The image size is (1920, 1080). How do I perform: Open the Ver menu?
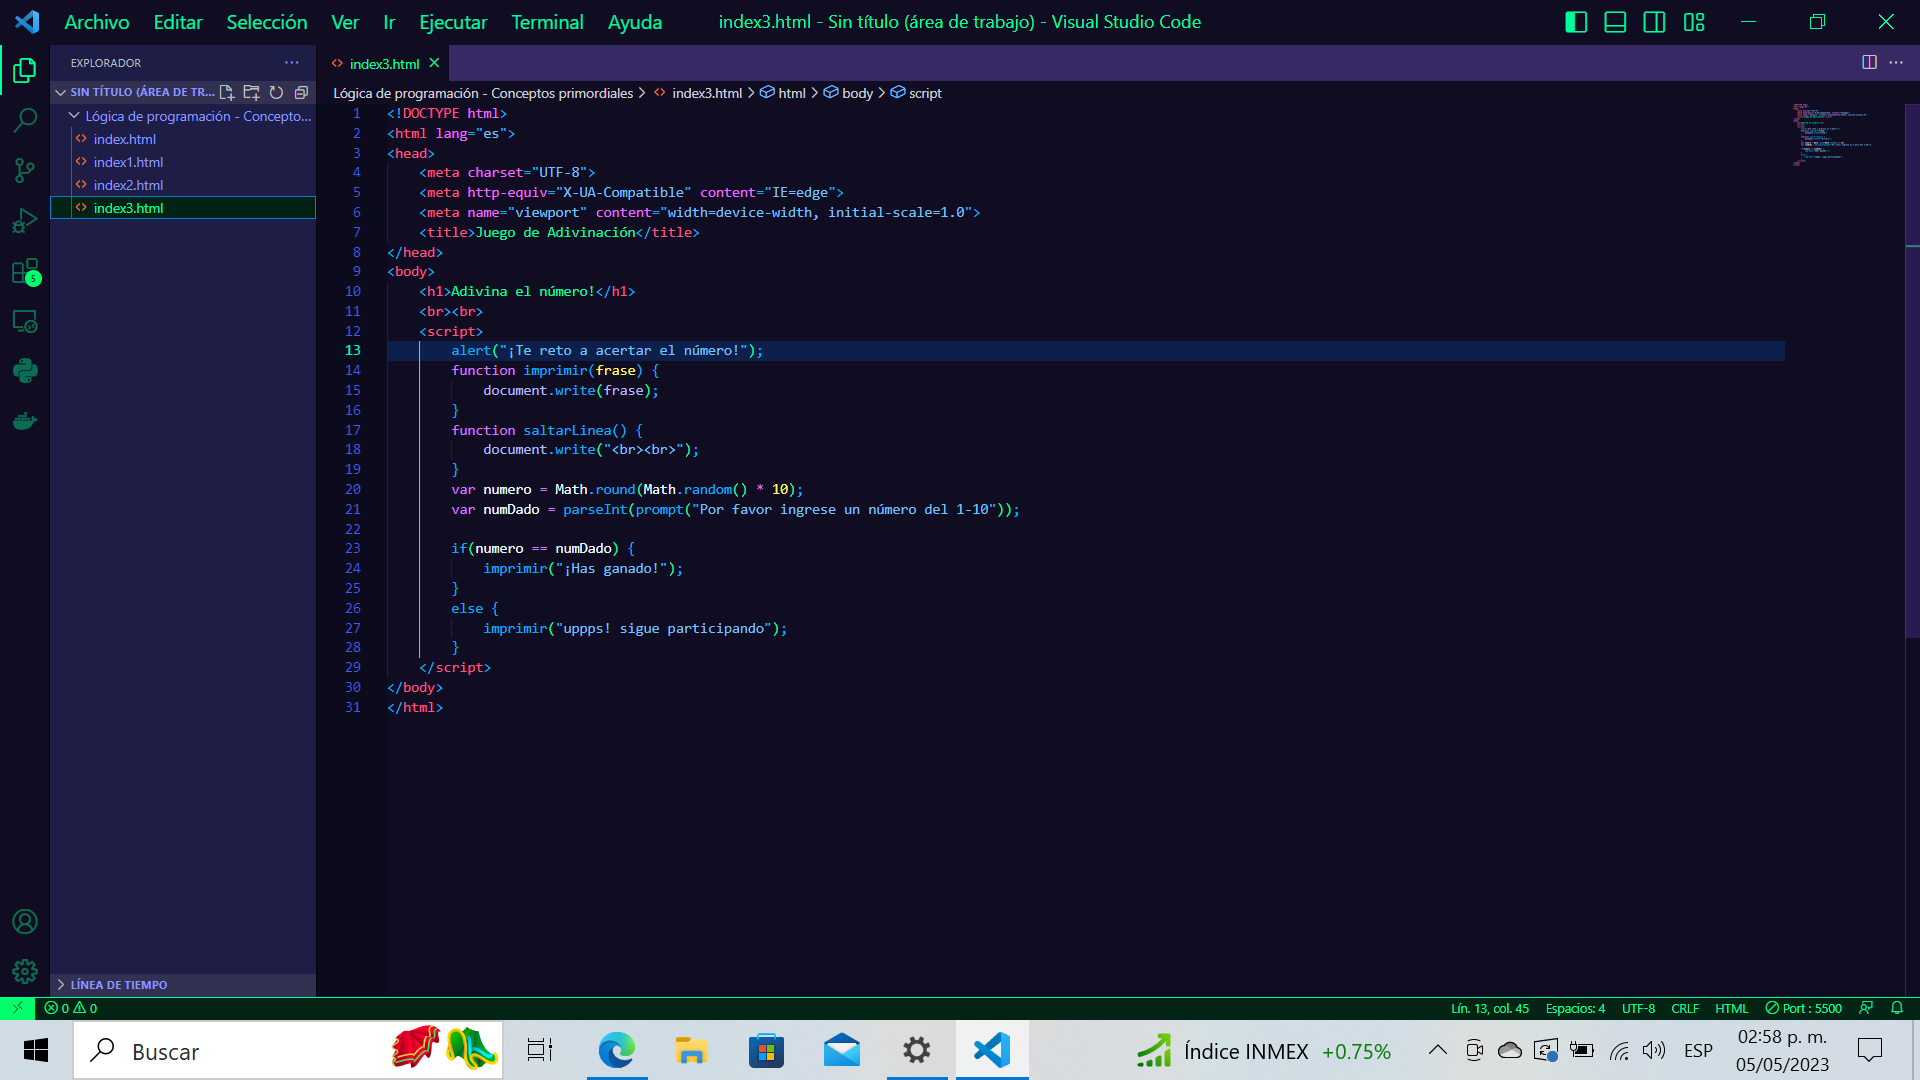coord(345,22)
